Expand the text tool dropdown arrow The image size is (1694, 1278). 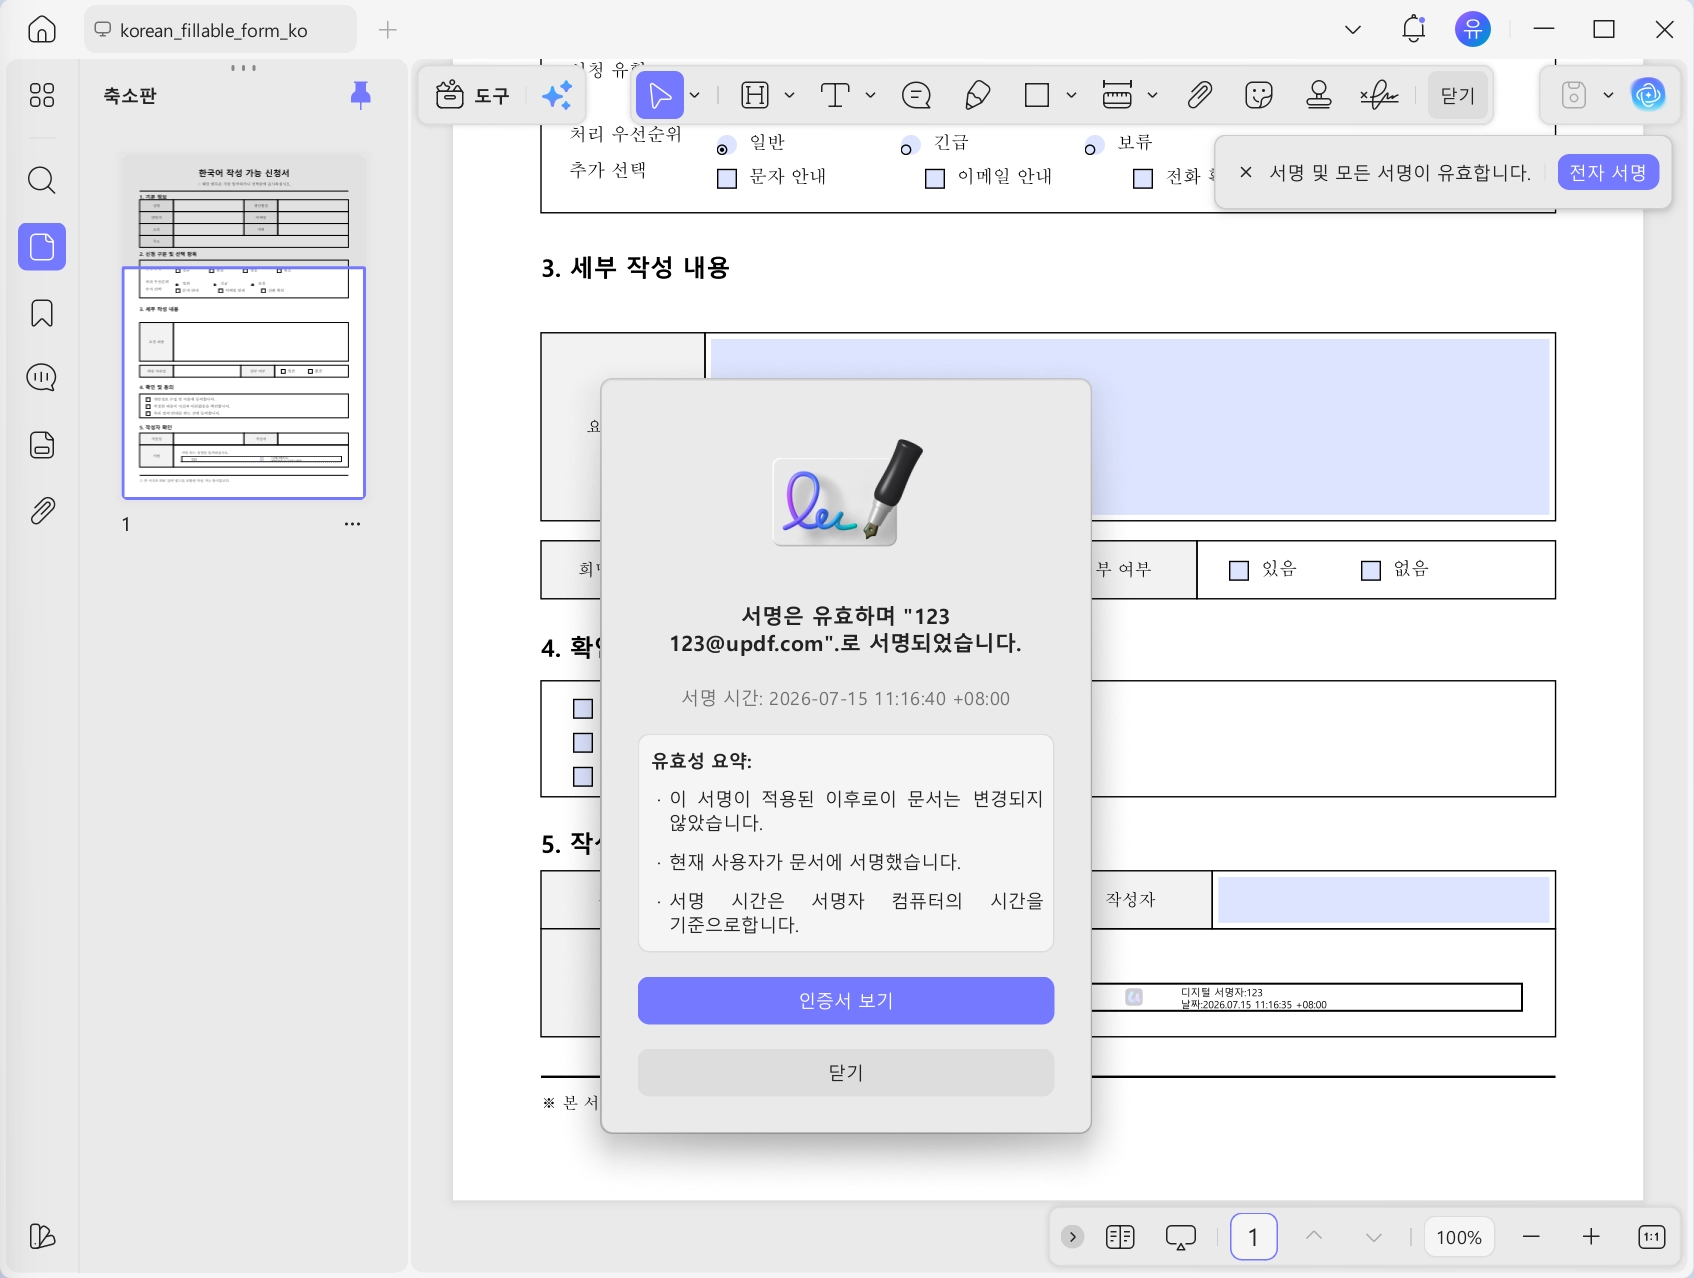[870, 95]
